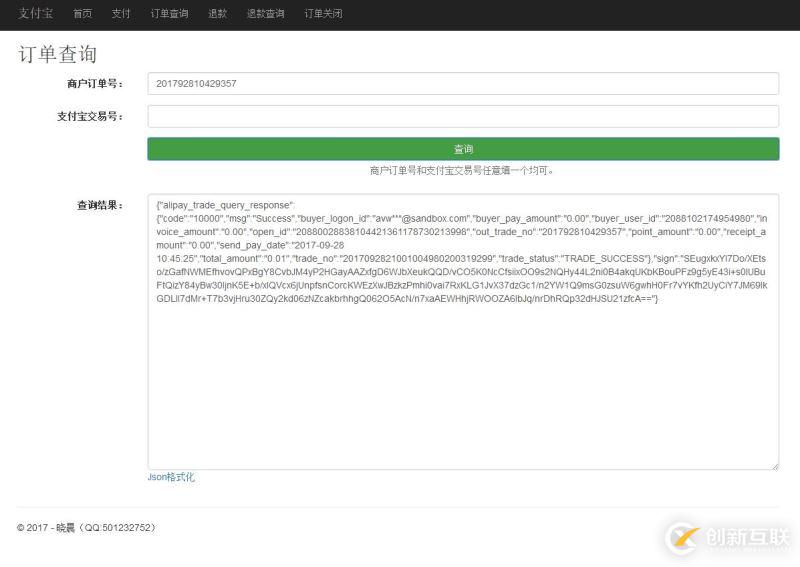The width and height of the screenshot is (800, 567).
Task: Click inside the 查询结果 textarea
Action: click(x=463, y=332)
